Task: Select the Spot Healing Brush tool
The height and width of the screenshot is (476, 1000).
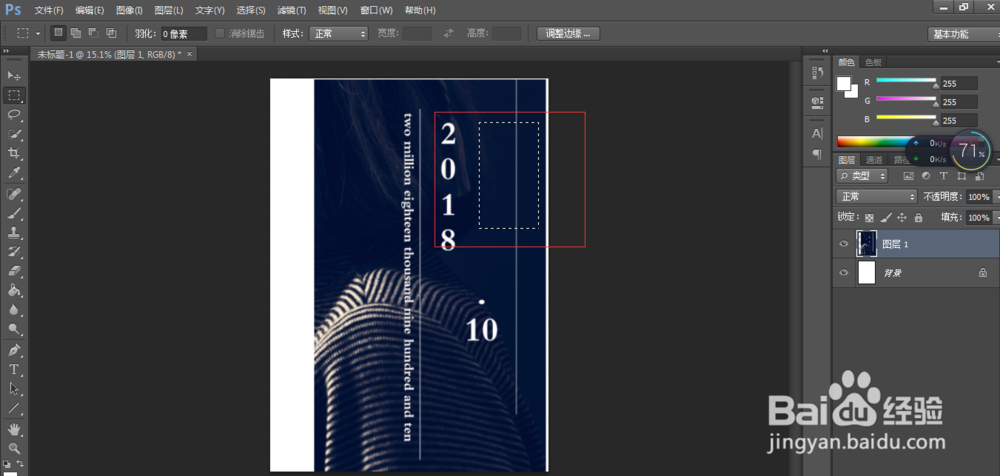Action: click(14, 193)
